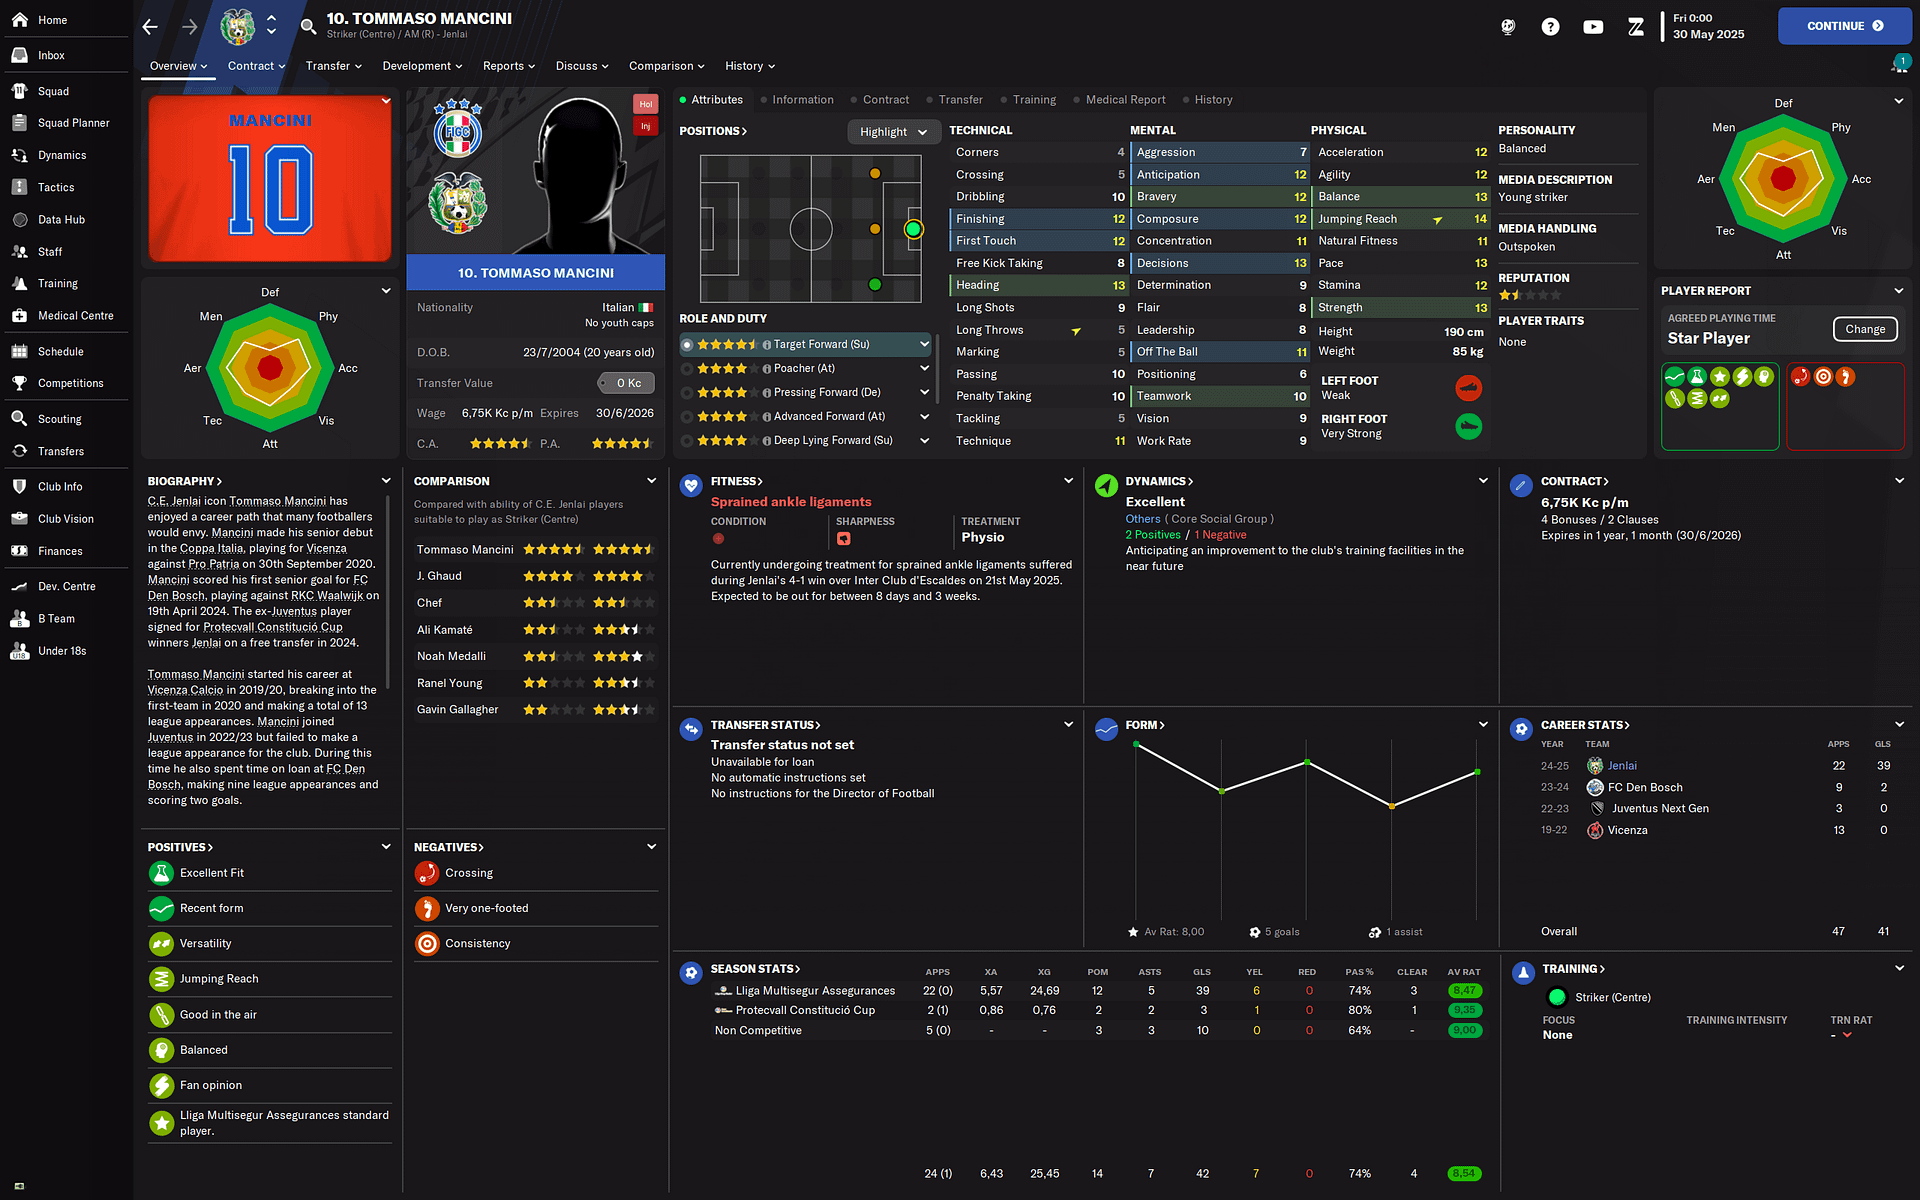Viewport: 1920px width, 1200px height.
Task: Click the Jenlai club badge in header
Action: pyautogui.click(x=238, y=27)
